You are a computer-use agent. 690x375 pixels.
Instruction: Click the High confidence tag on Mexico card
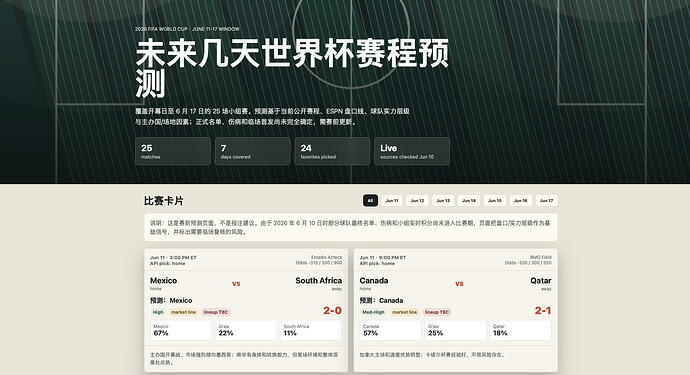(x=158, y=312)
